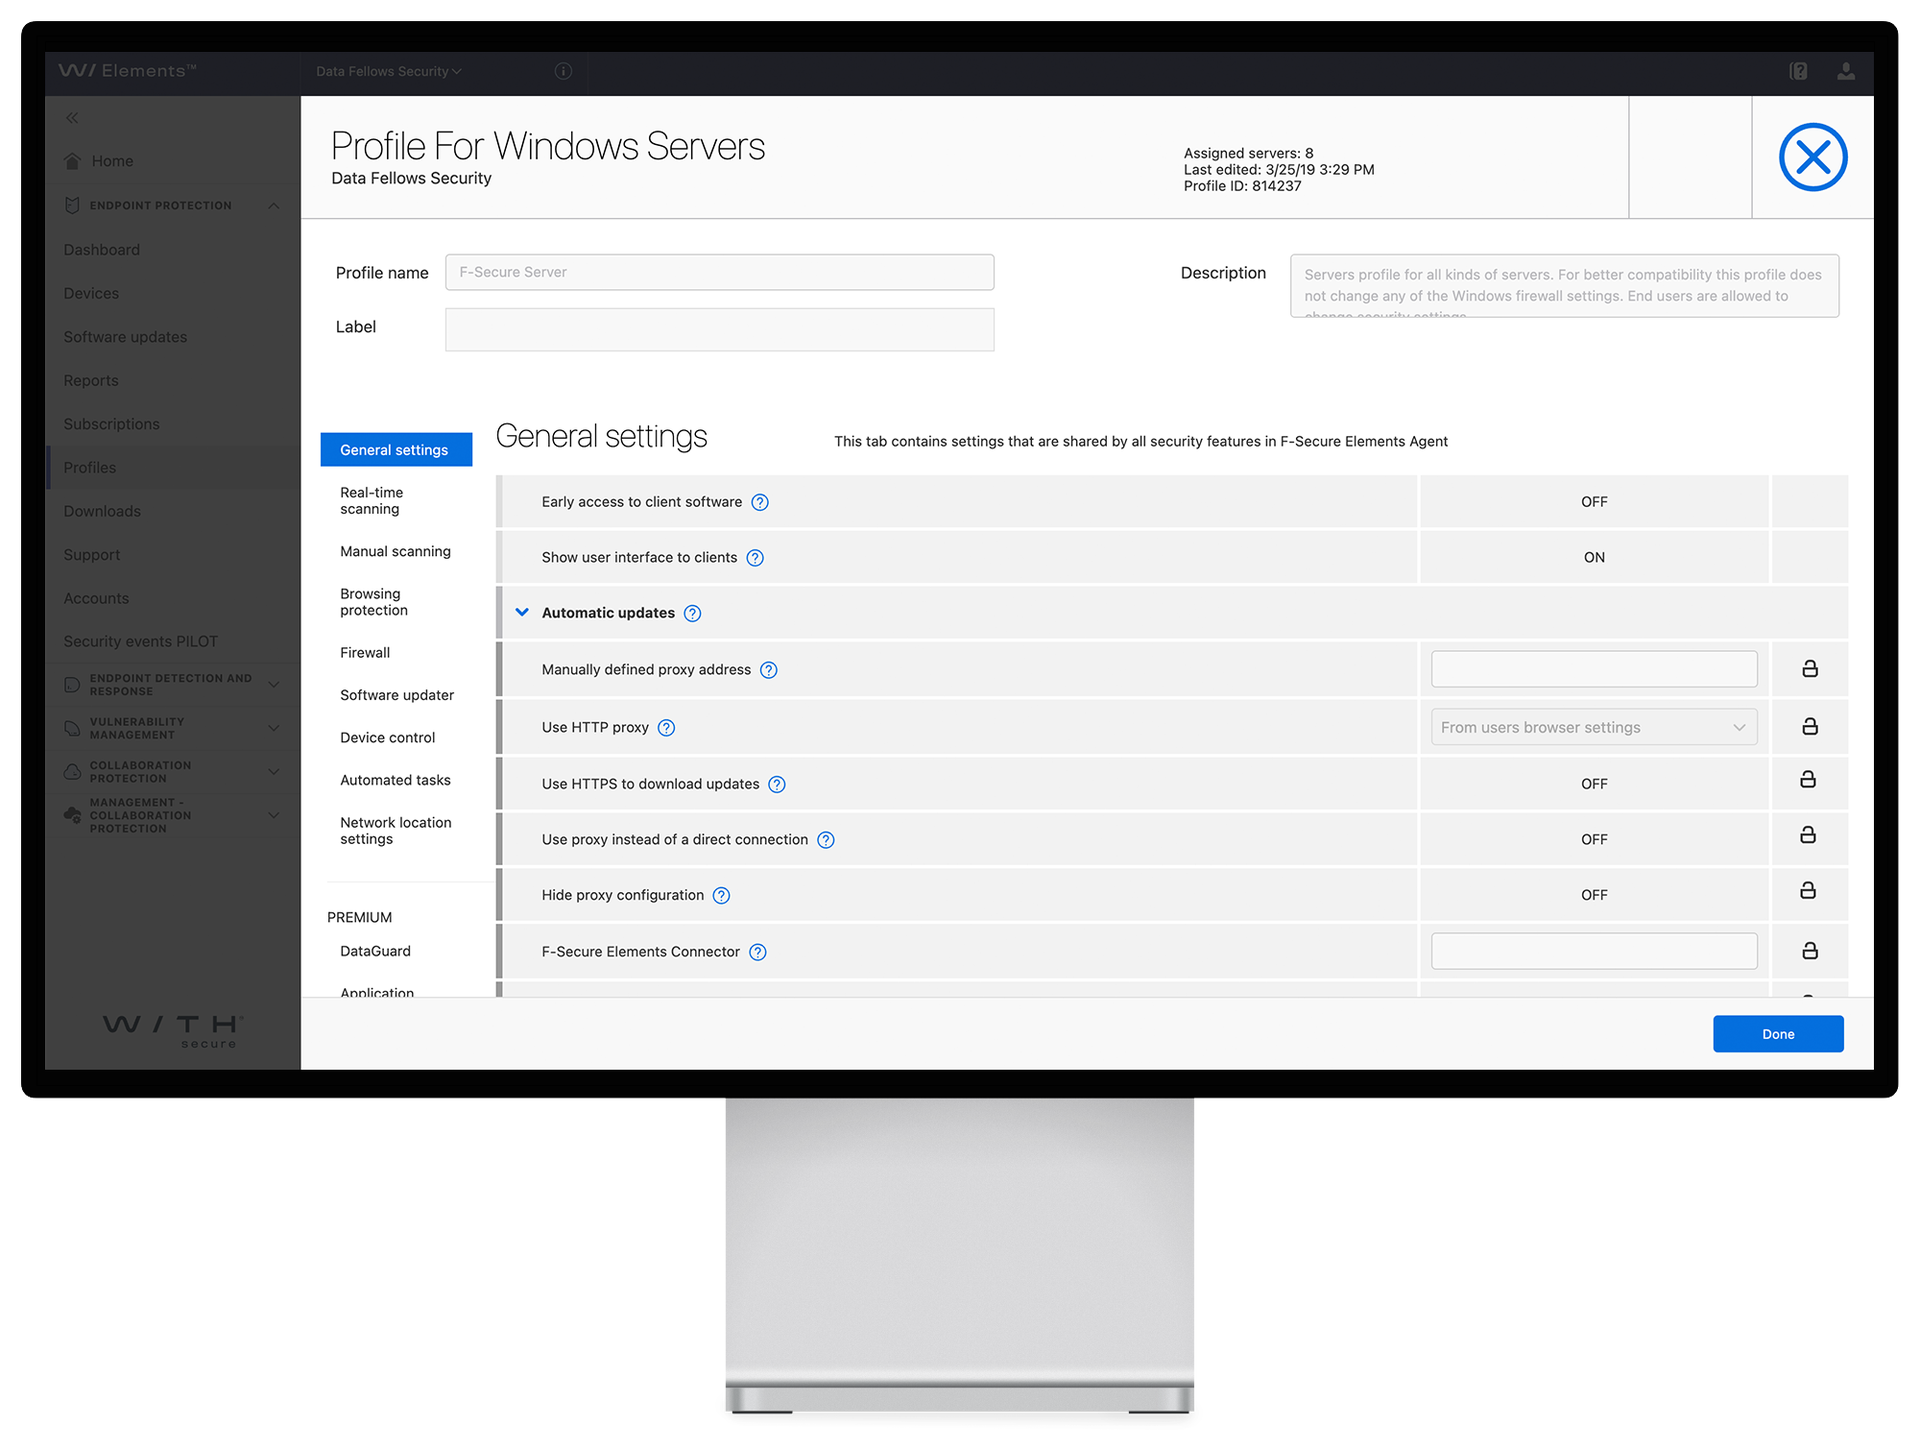Select the General settings tab
Image resolution: width=1920 pixels, height=1449 pixels.
(396, 450)
